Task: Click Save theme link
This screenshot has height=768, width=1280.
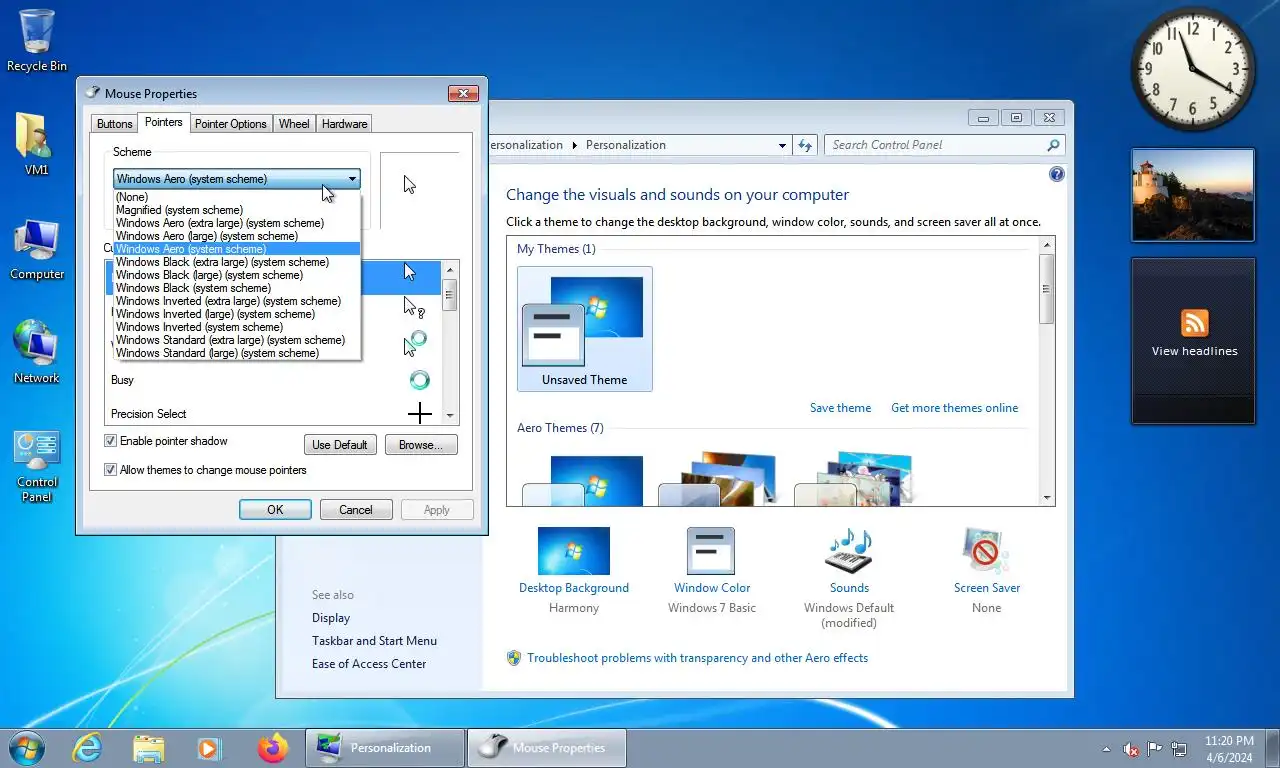Action: click(840, 408)
